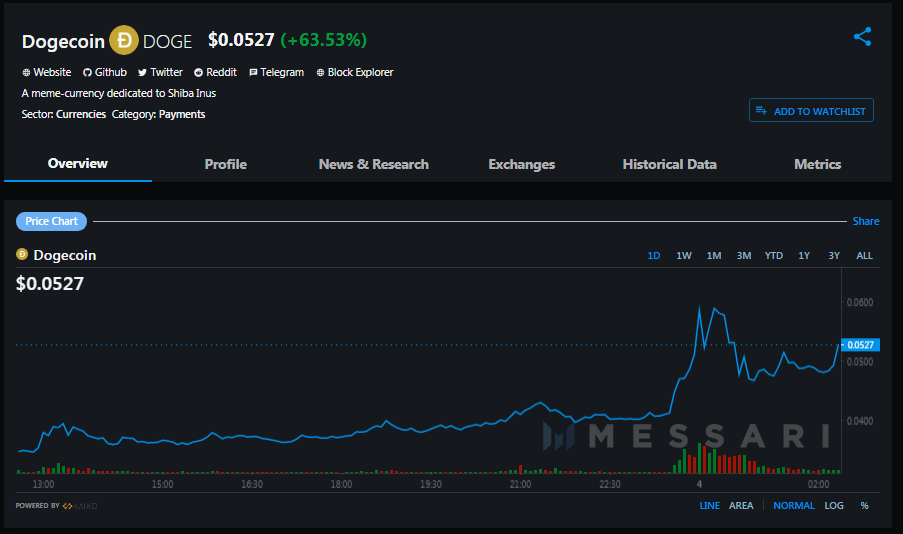Click the share icon at top right
This screenshot has height=534, width=903.
coord(862,37)
